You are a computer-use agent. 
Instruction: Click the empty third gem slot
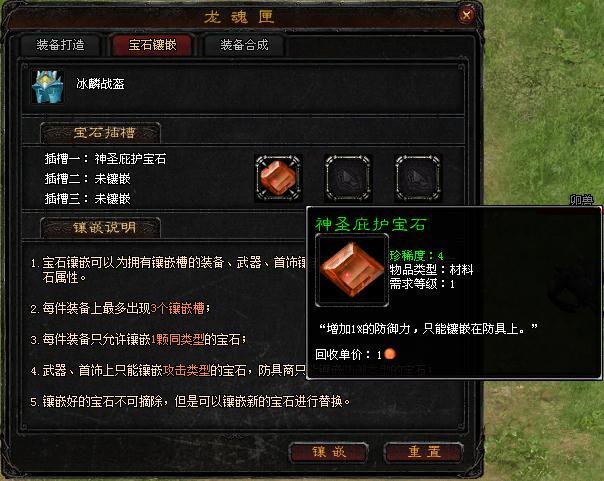[418, 178]
